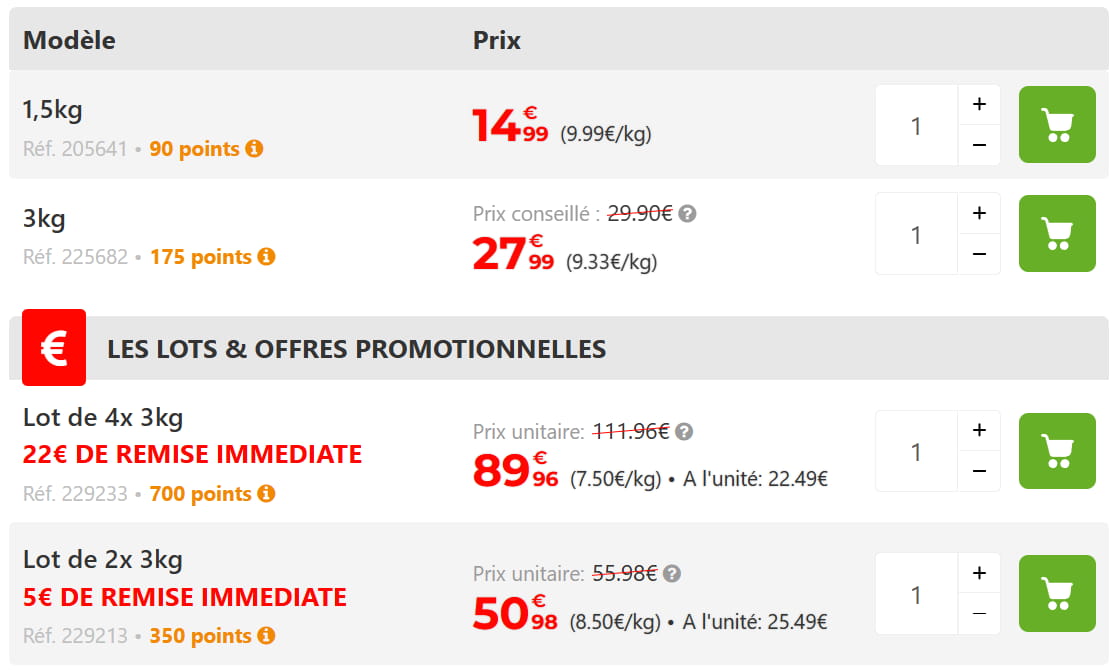1113x670 pixels.
Task: Increase quantity for the 1,5kg product
Action: pos(979,103)
